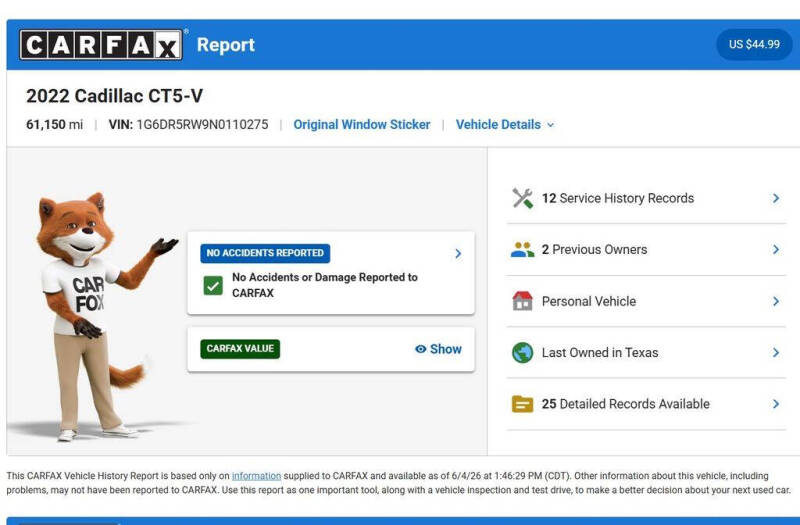This screenshot has height=525, width=800.
Task: Click the Previous Owners people icon
Action: pos(522,249)
